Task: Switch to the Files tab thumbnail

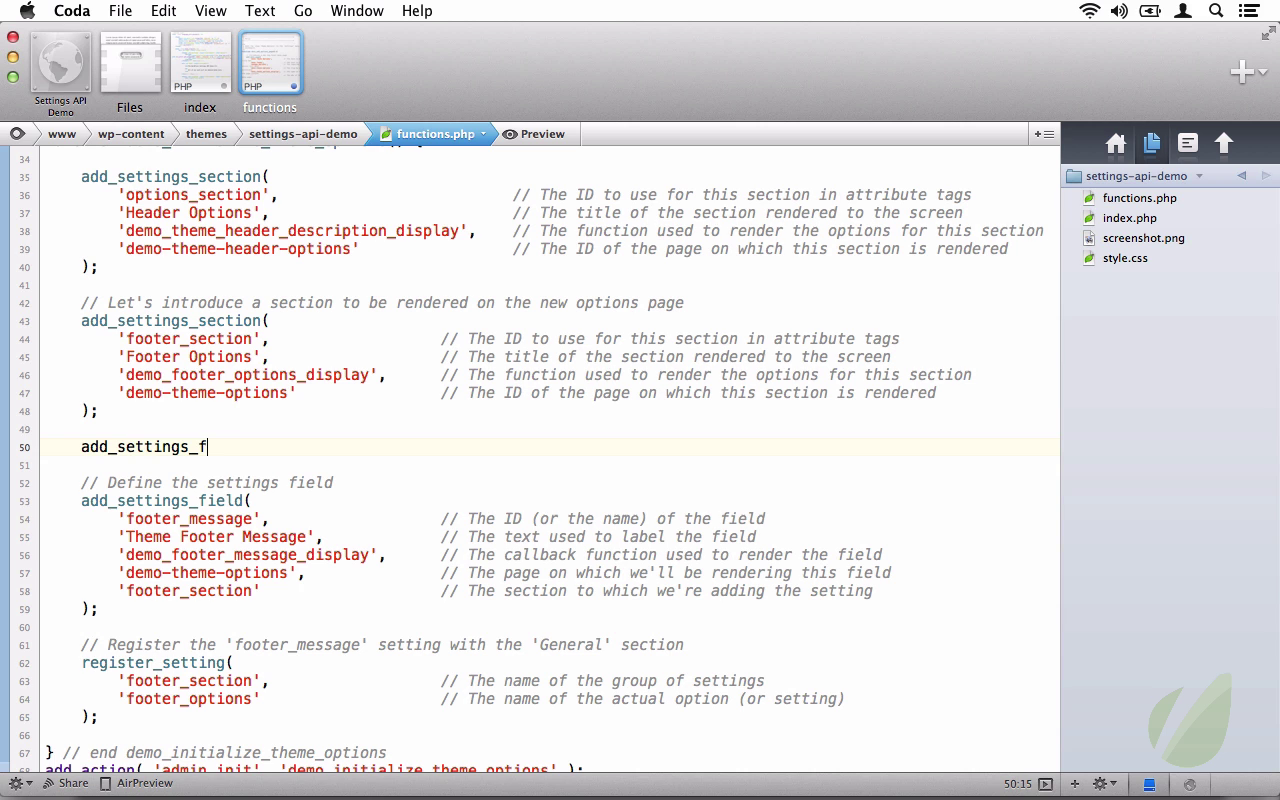Action: point(130,73)
